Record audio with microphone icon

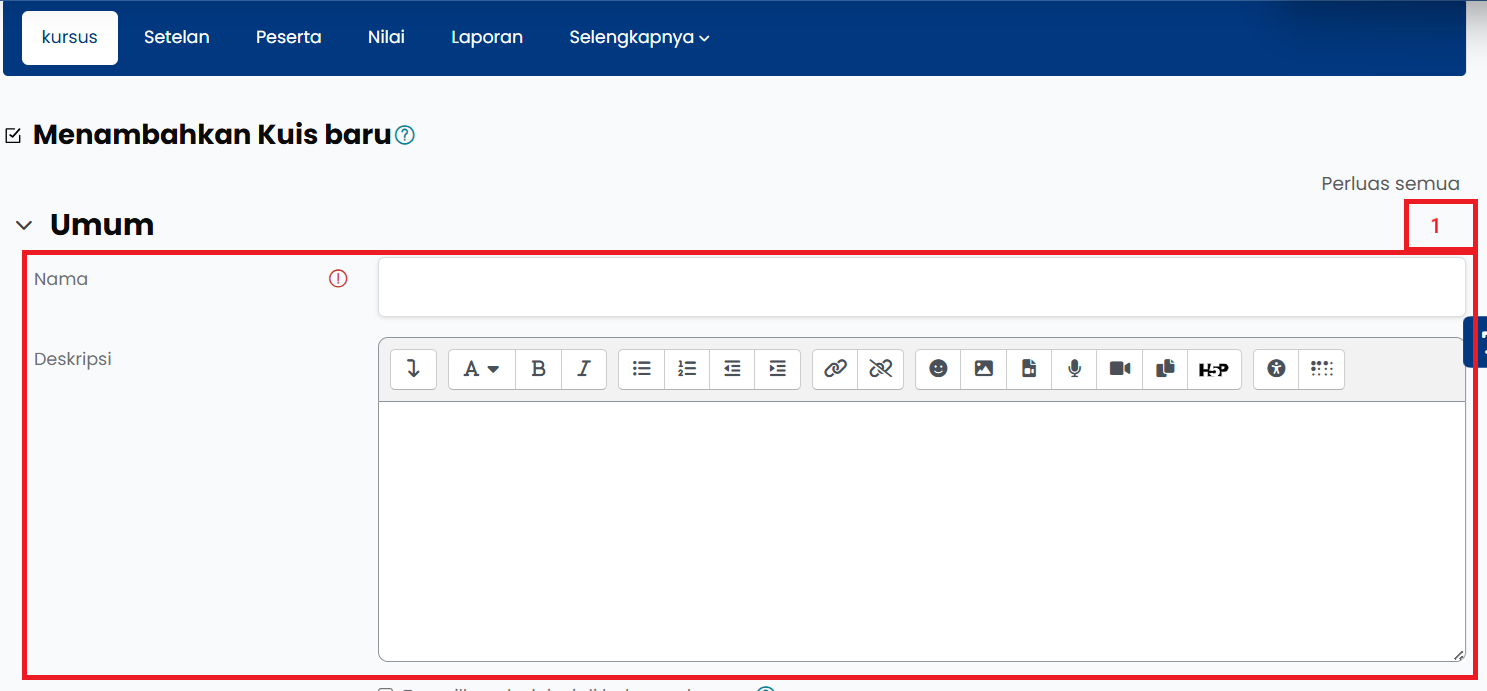pos(1074,369)
